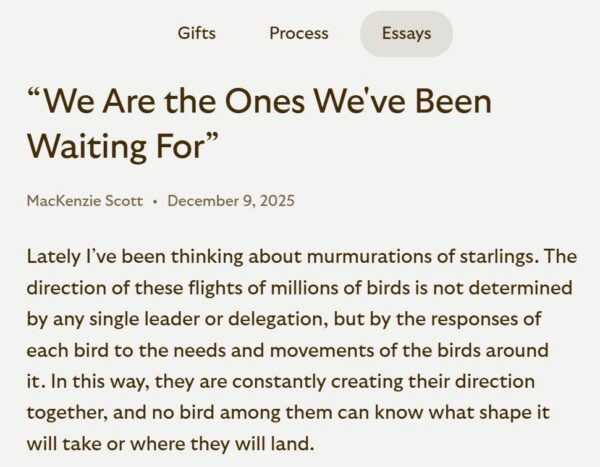600x467 pixels.
Task: Click the date December 9, 2025
Action: click(231, 201)
